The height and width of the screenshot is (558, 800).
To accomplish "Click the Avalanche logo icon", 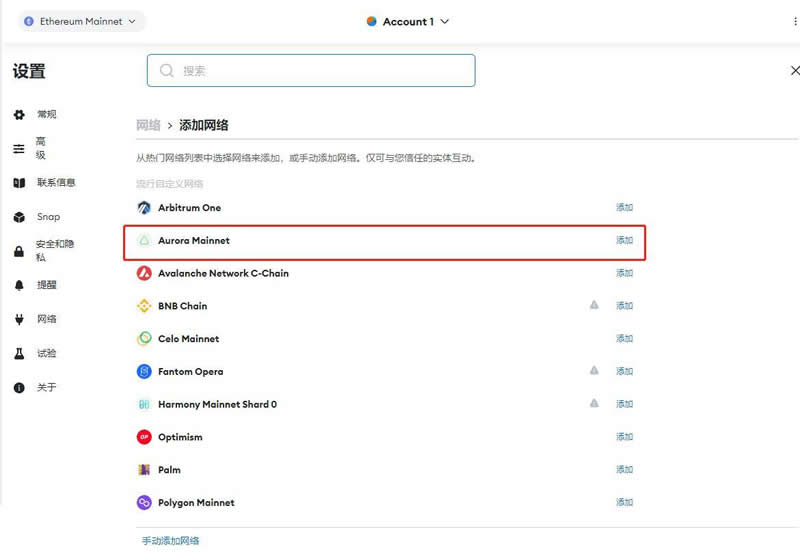I will pos(144,273).
